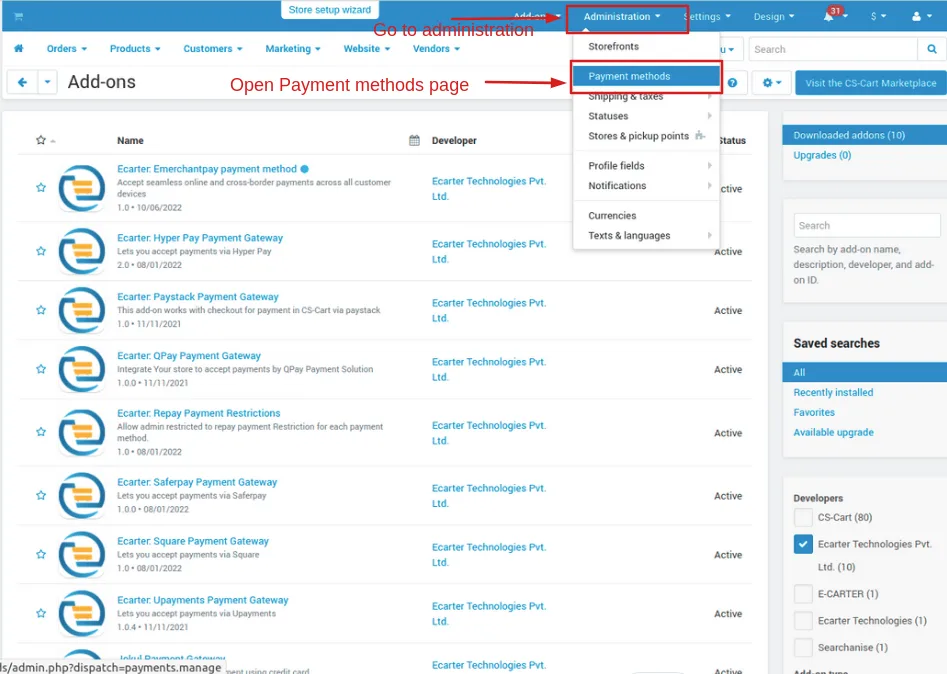This screenshot has width=947, height=674.
Task: Uncheck Ecarter Technologies Pvt. Ltd. (10) filter
Action: click(803, 544)
